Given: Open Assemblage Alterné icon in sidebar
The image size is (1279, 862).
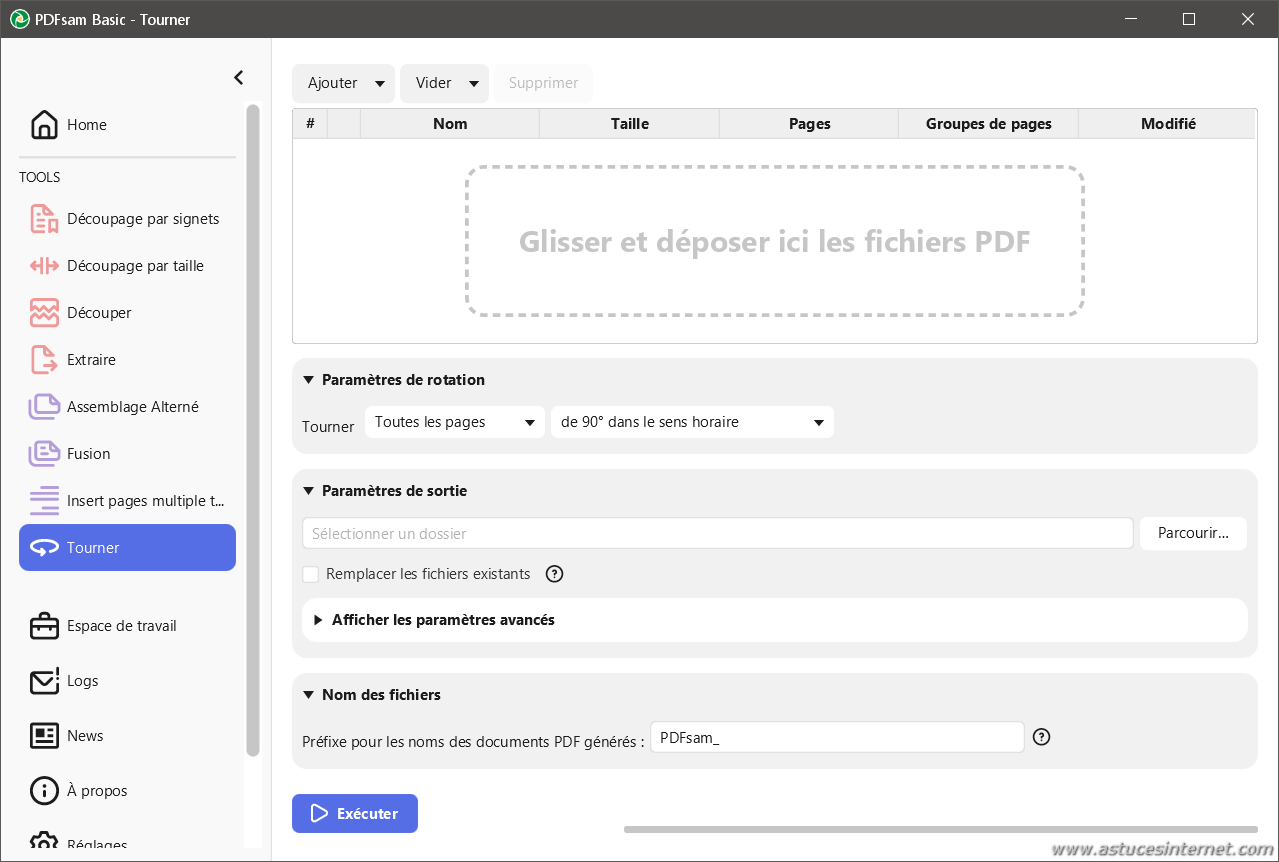Looking at the screenshot, I should coord(44,407).
